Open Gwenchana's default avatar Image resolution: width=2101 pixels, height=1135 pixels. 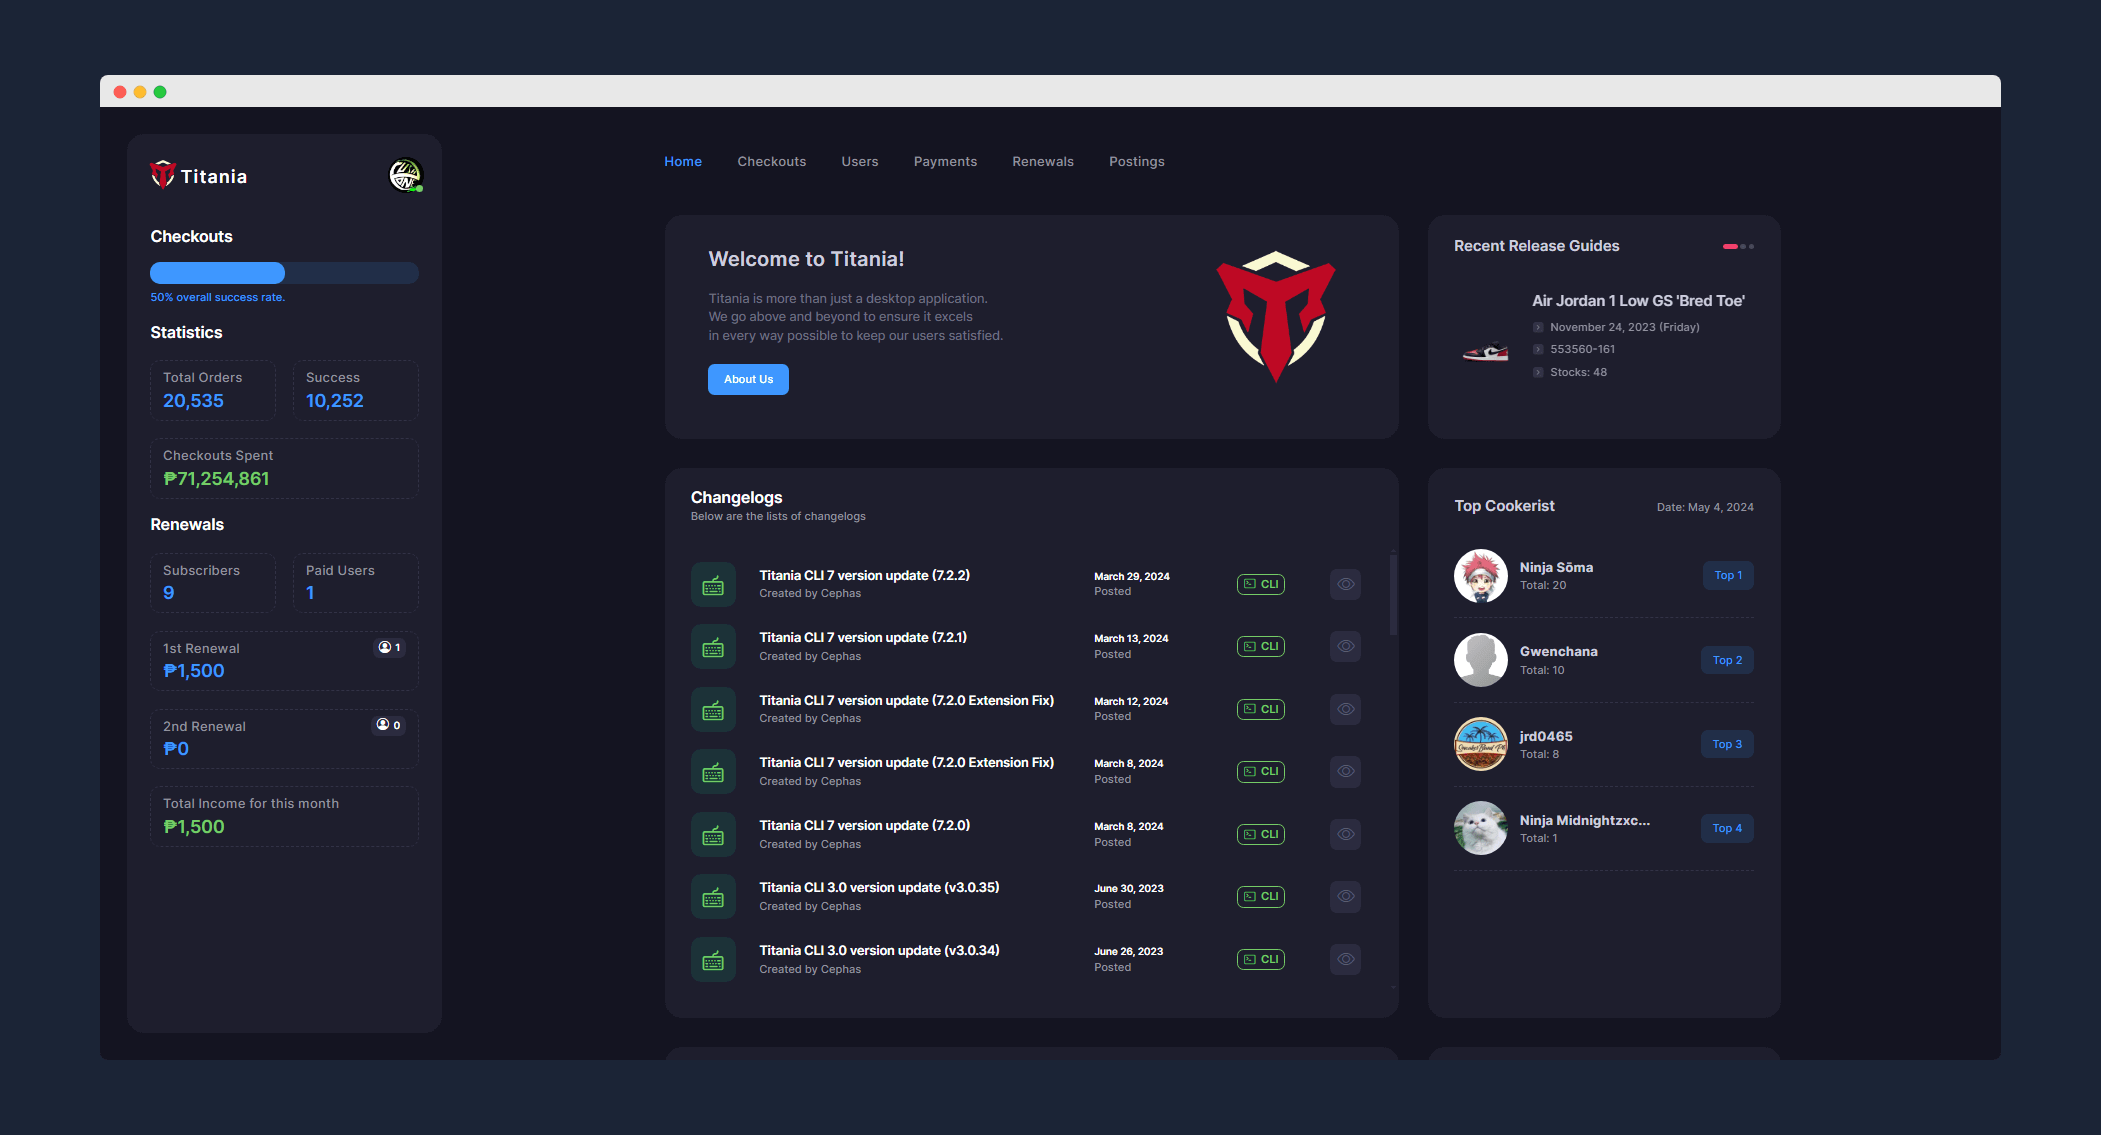coord(1480,660)
